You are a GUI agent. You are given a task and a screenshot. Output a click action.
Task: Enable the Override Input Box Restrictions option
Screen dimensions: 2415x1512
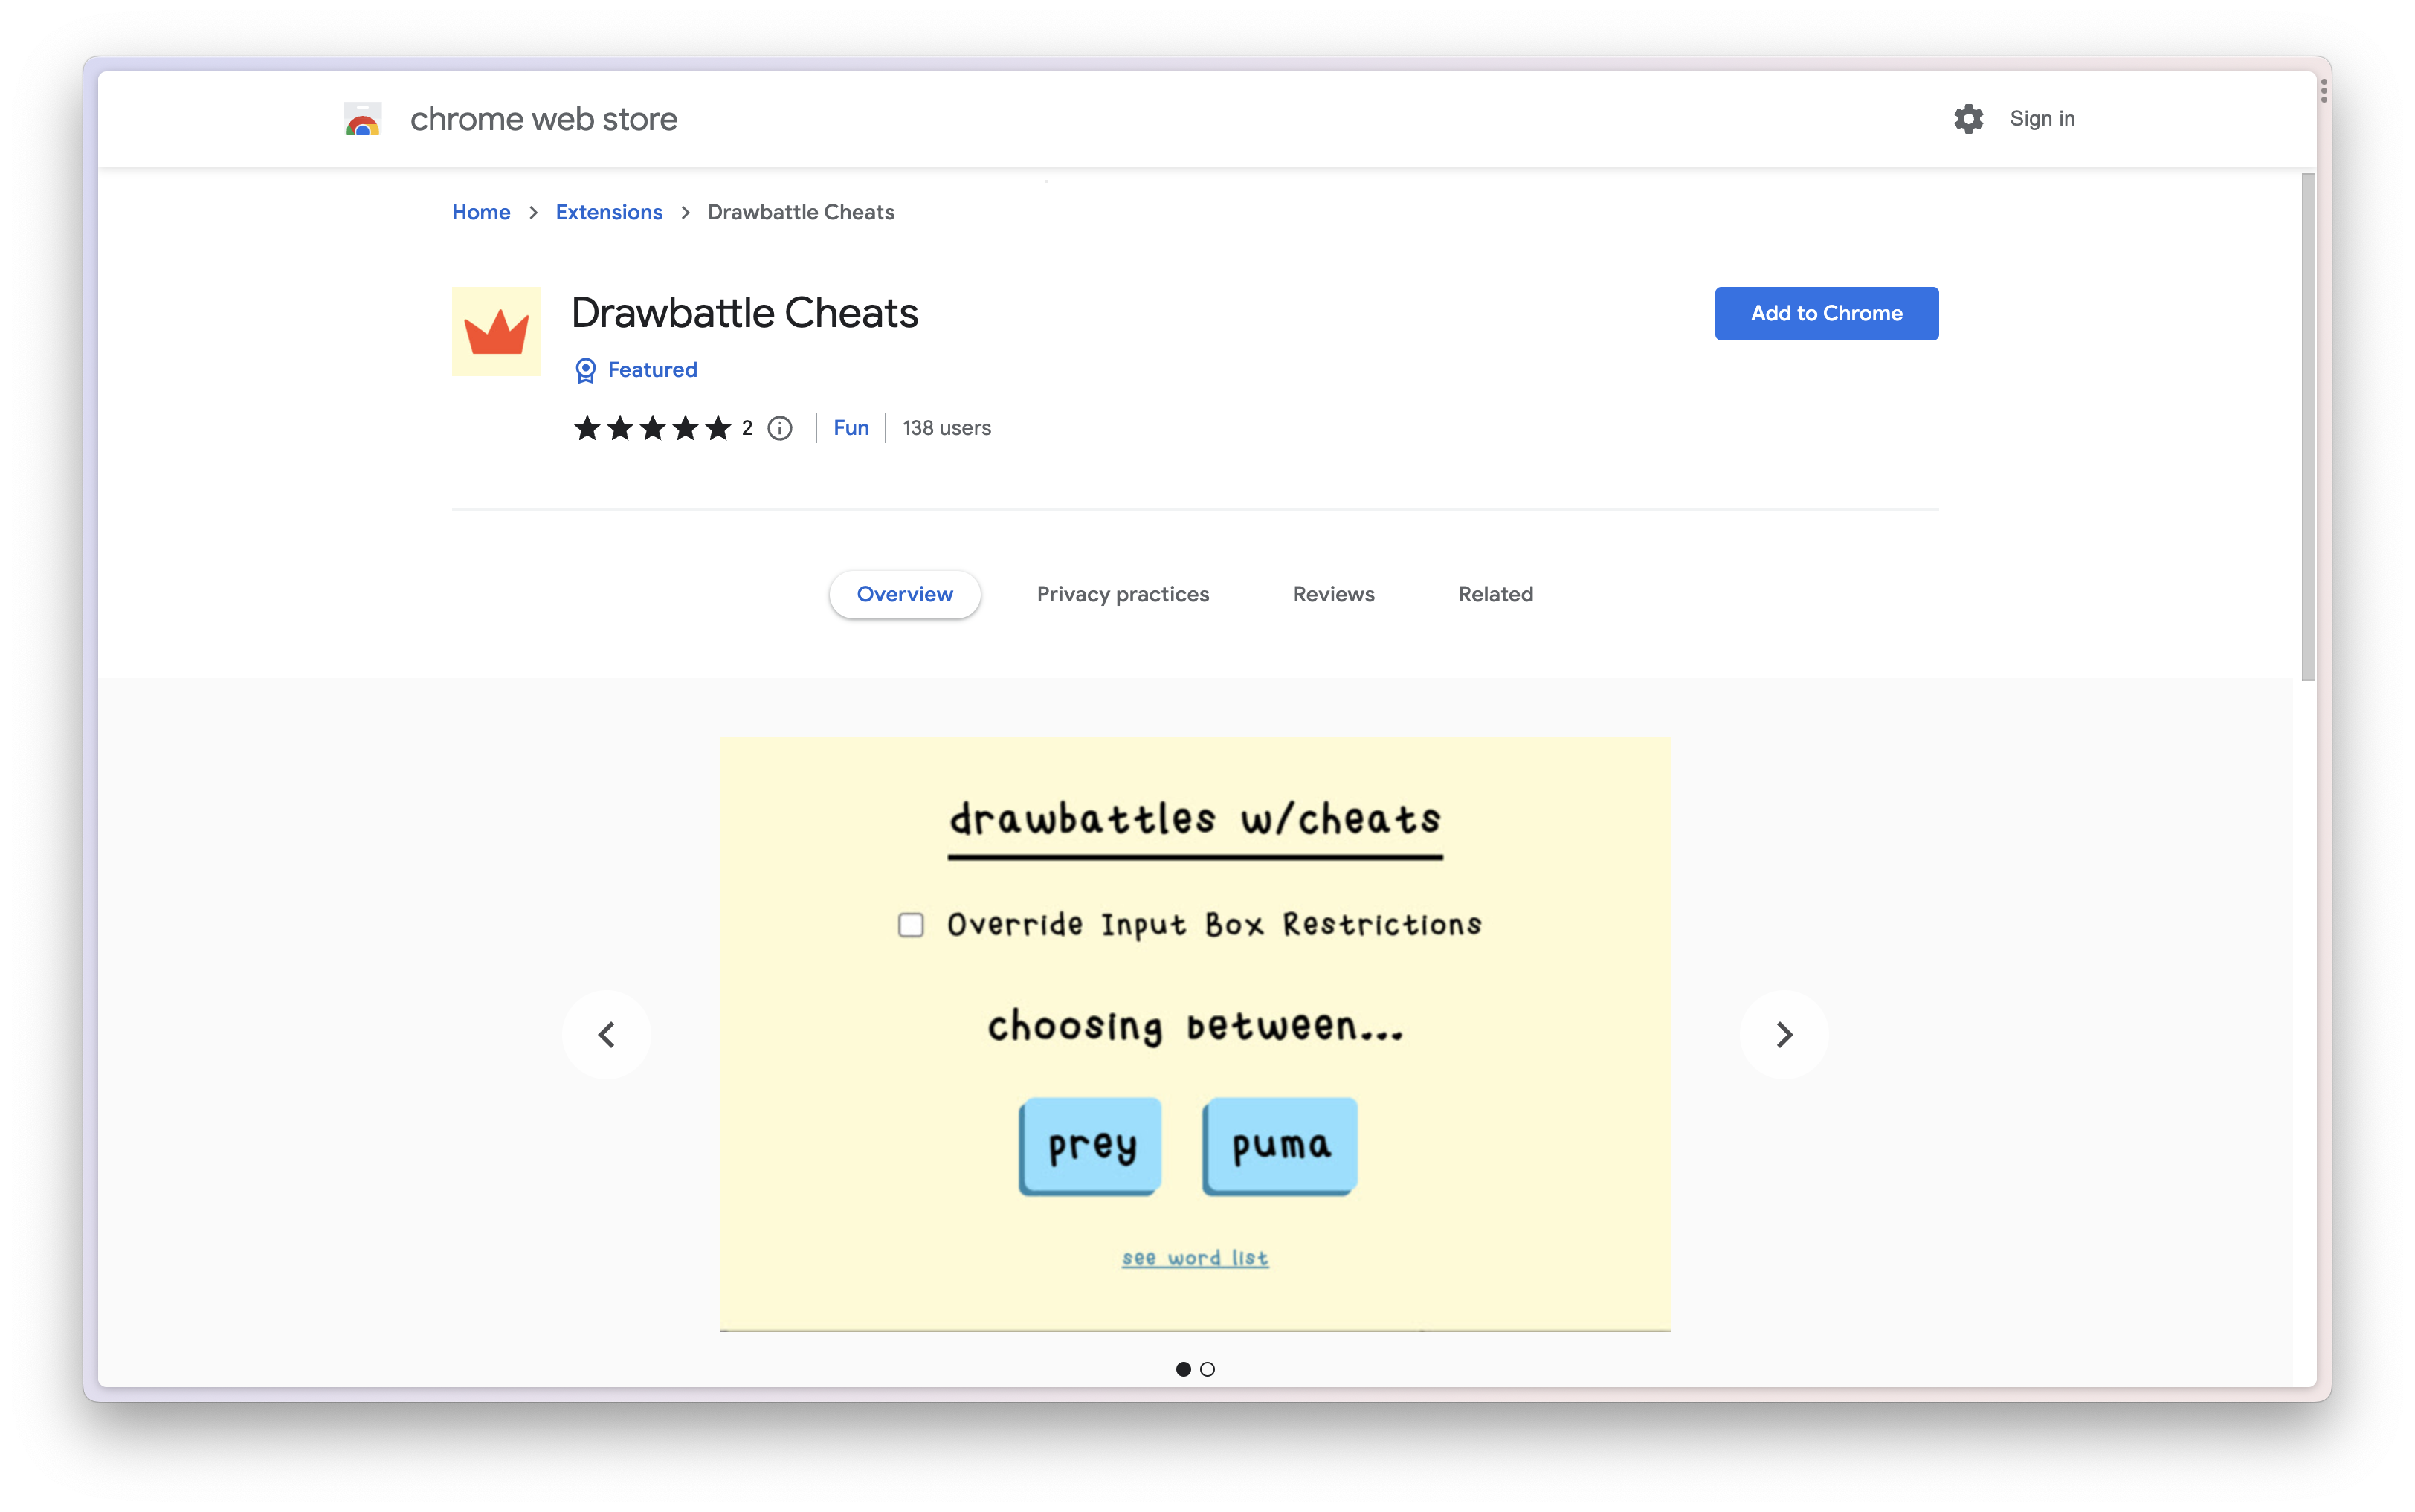[x=909, y=923]
